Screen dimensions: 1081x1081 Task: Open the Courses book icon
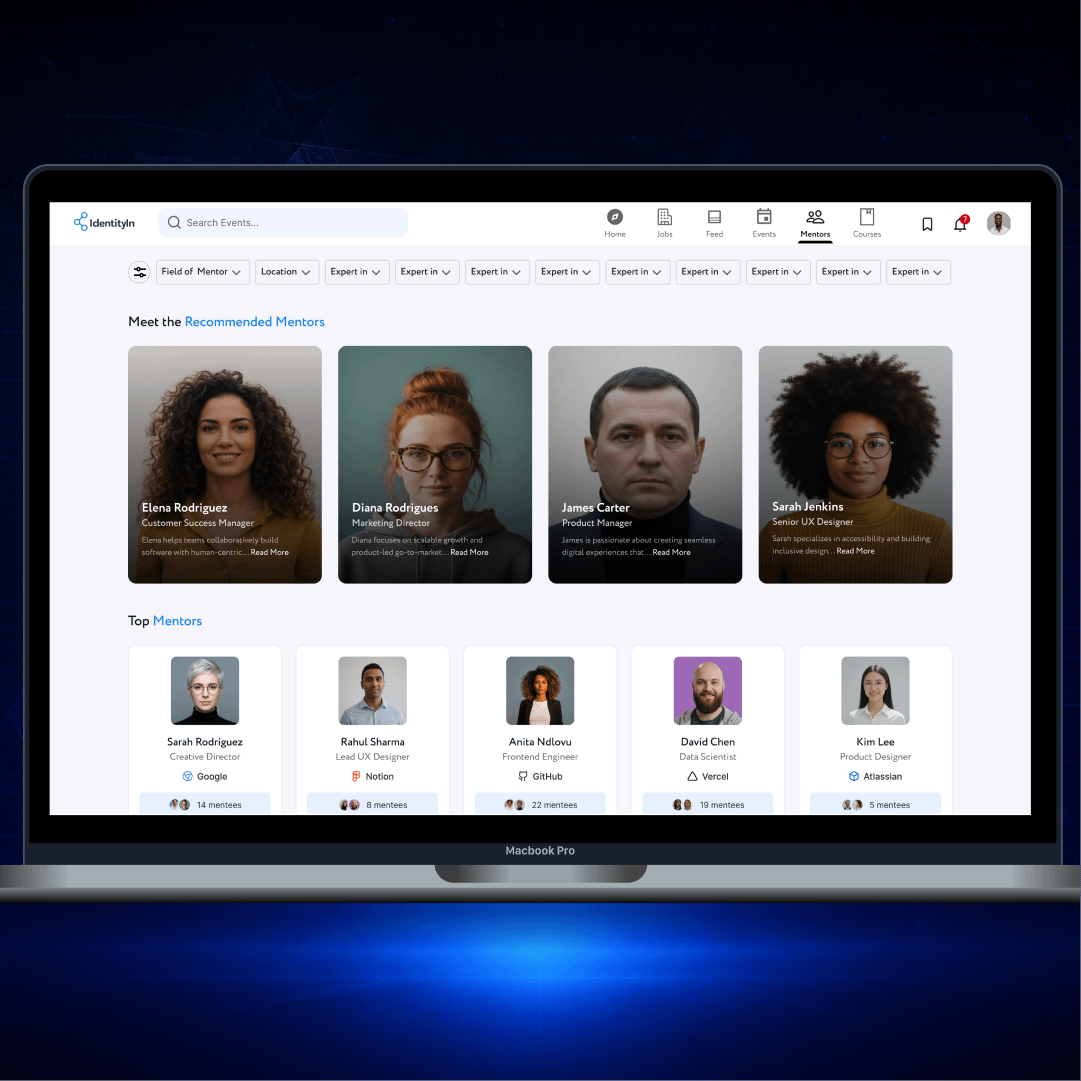(x=867, y=216)
